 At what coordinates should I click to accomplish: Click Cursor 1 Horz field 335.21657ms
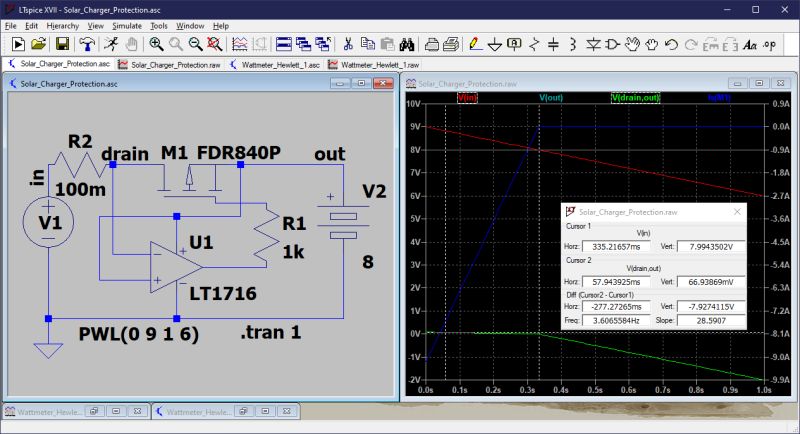(616, 246)
